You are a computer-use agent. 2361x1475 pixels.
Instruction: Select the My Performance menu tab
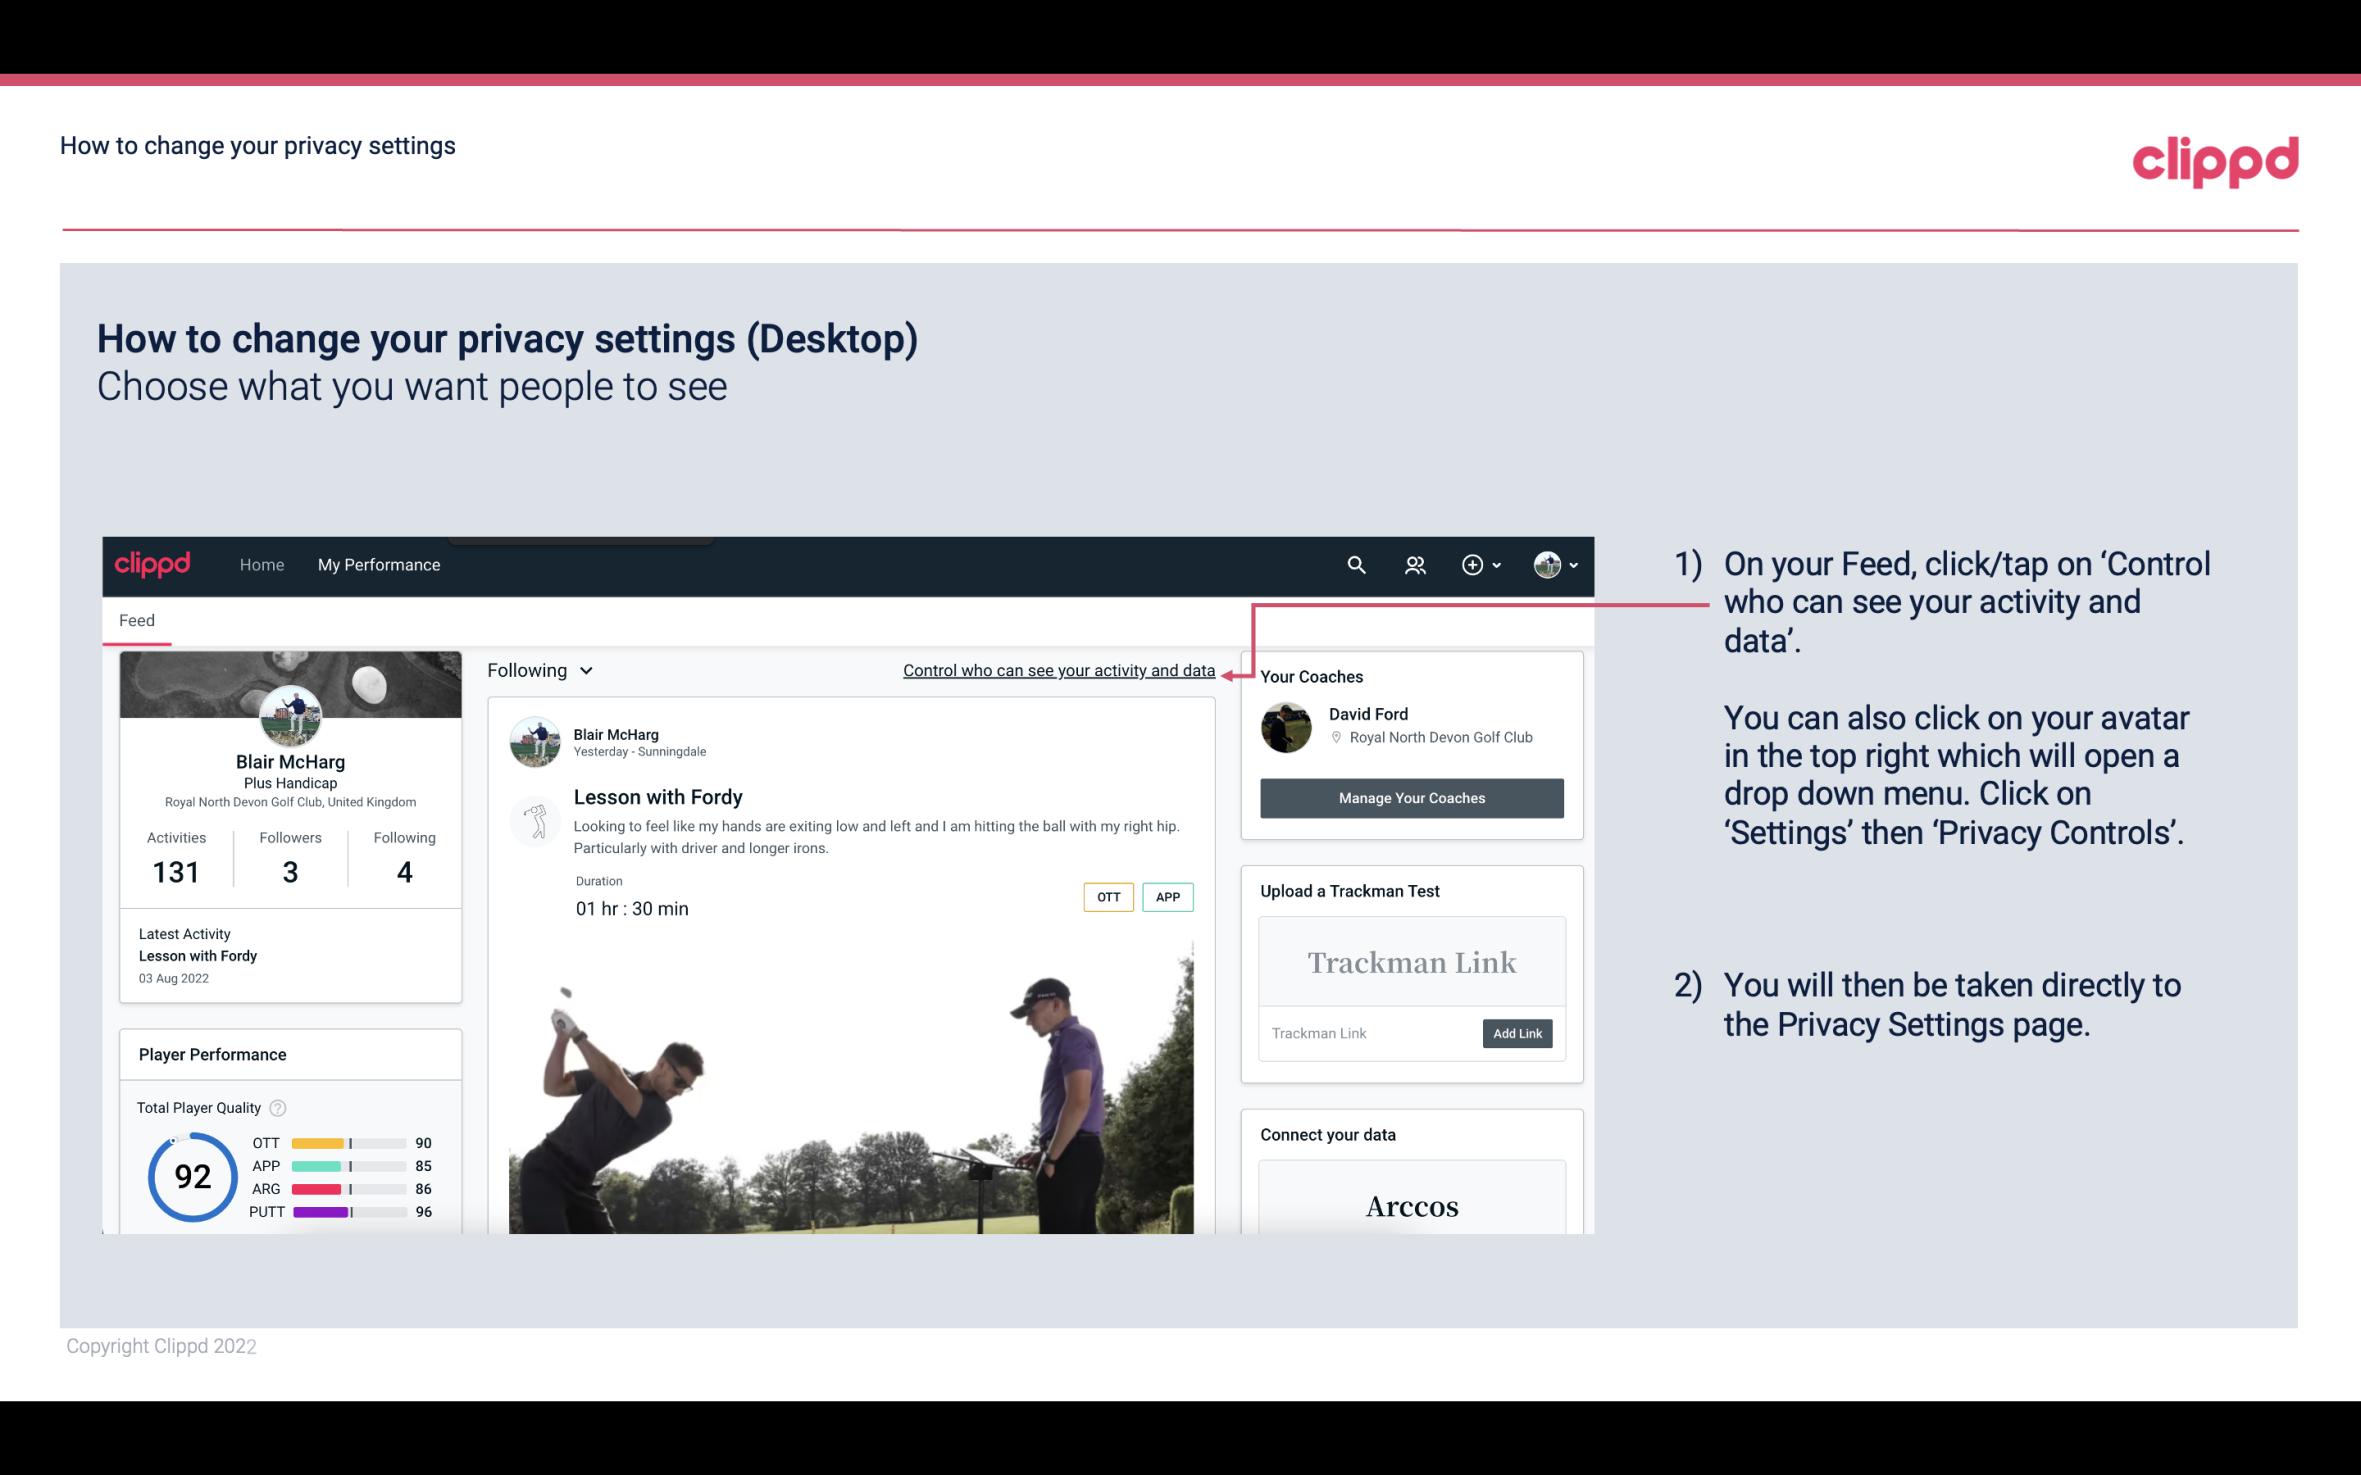[x=379, y=564]
